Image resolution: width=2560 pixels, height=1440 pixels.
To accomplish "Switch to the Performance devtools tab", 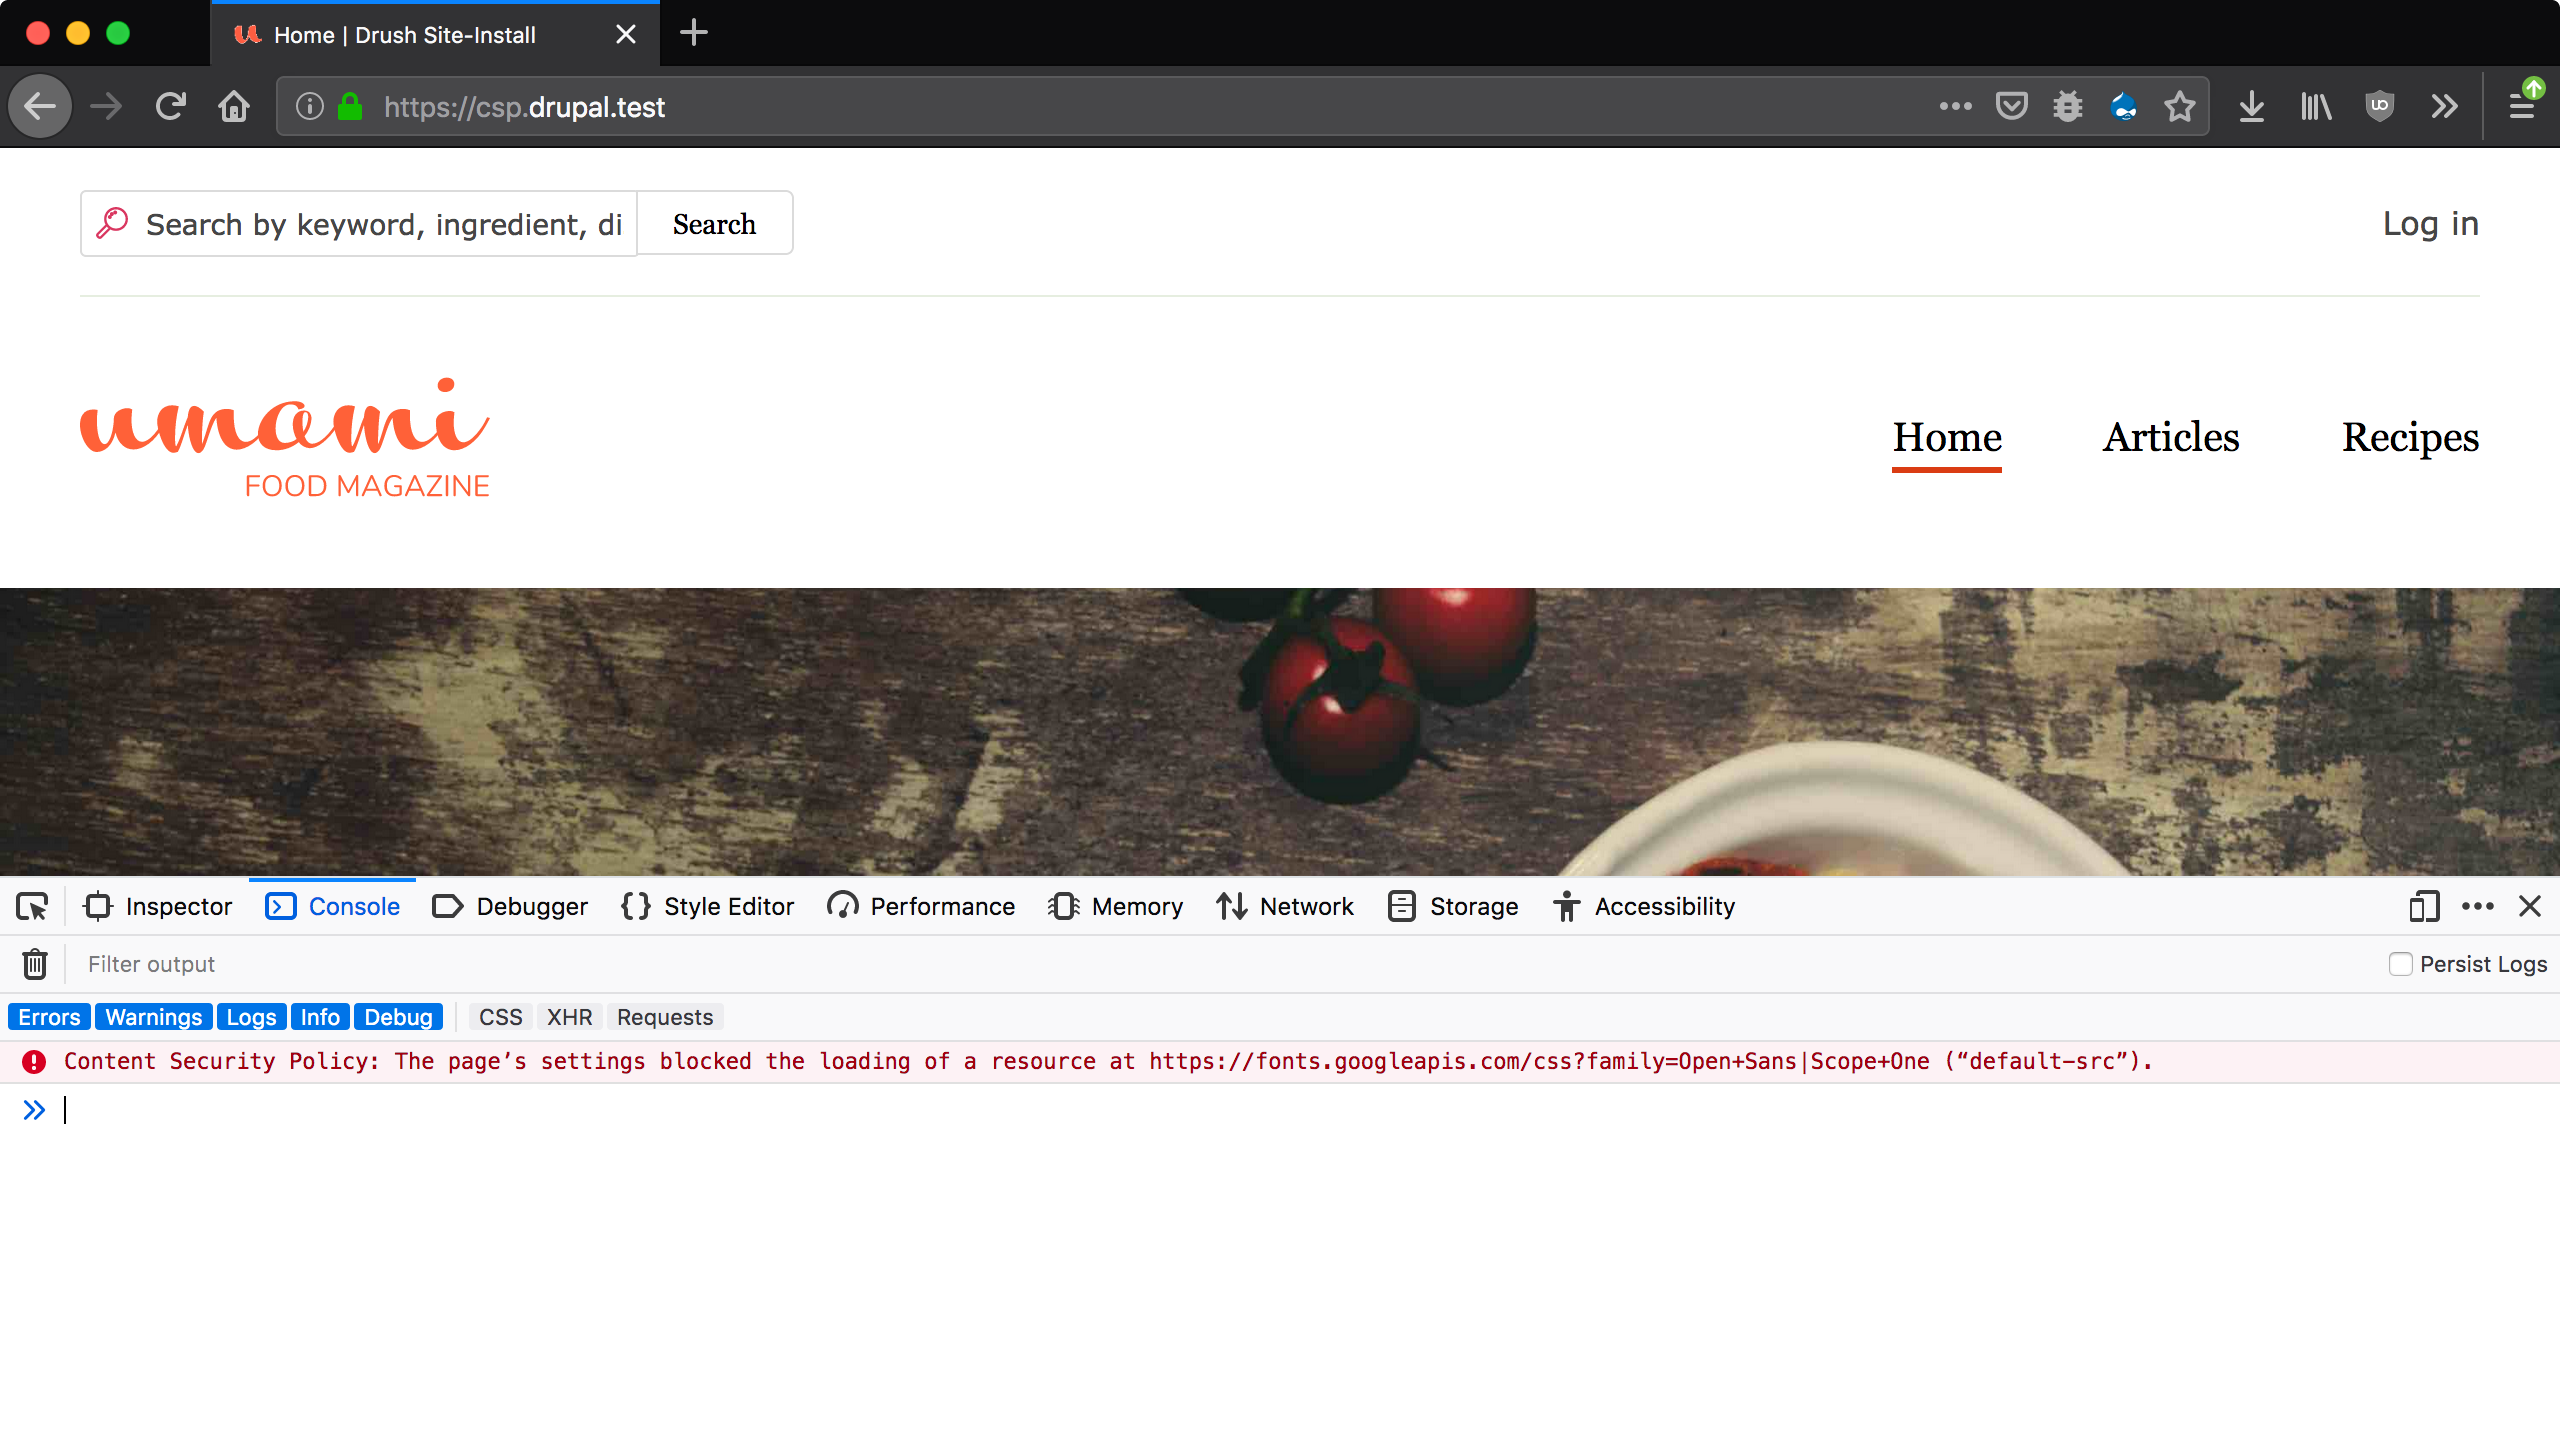I will (x=920, y=906).
